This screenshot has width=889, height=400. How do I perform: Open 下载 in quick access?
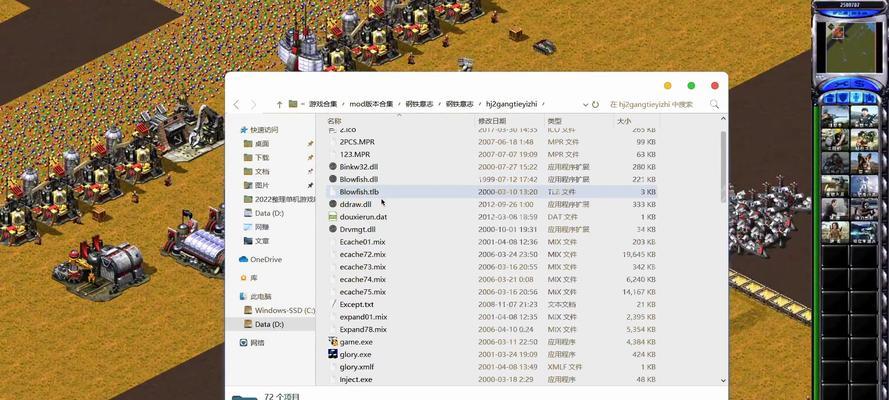click(x=262, y=158)
